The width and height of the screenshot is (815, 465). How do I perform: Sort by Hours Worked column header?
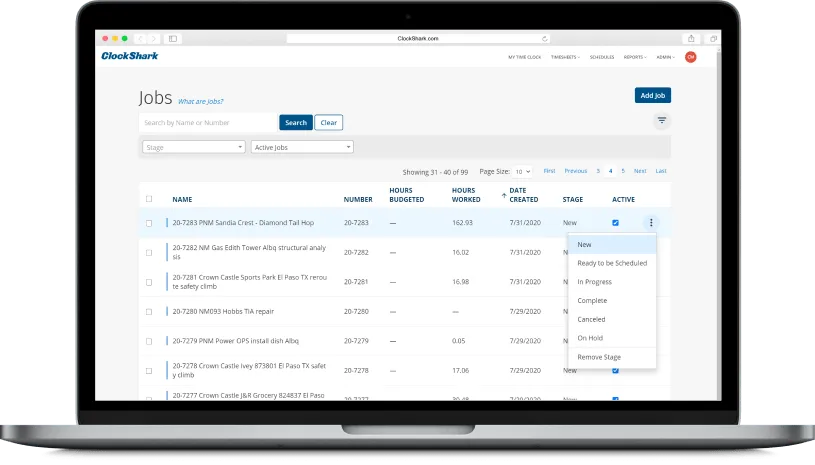466,195
